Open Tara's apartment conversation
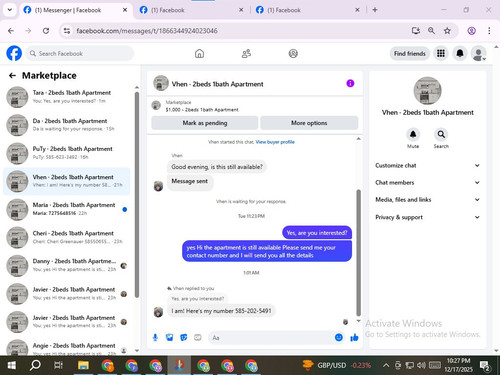 (67, 97)
